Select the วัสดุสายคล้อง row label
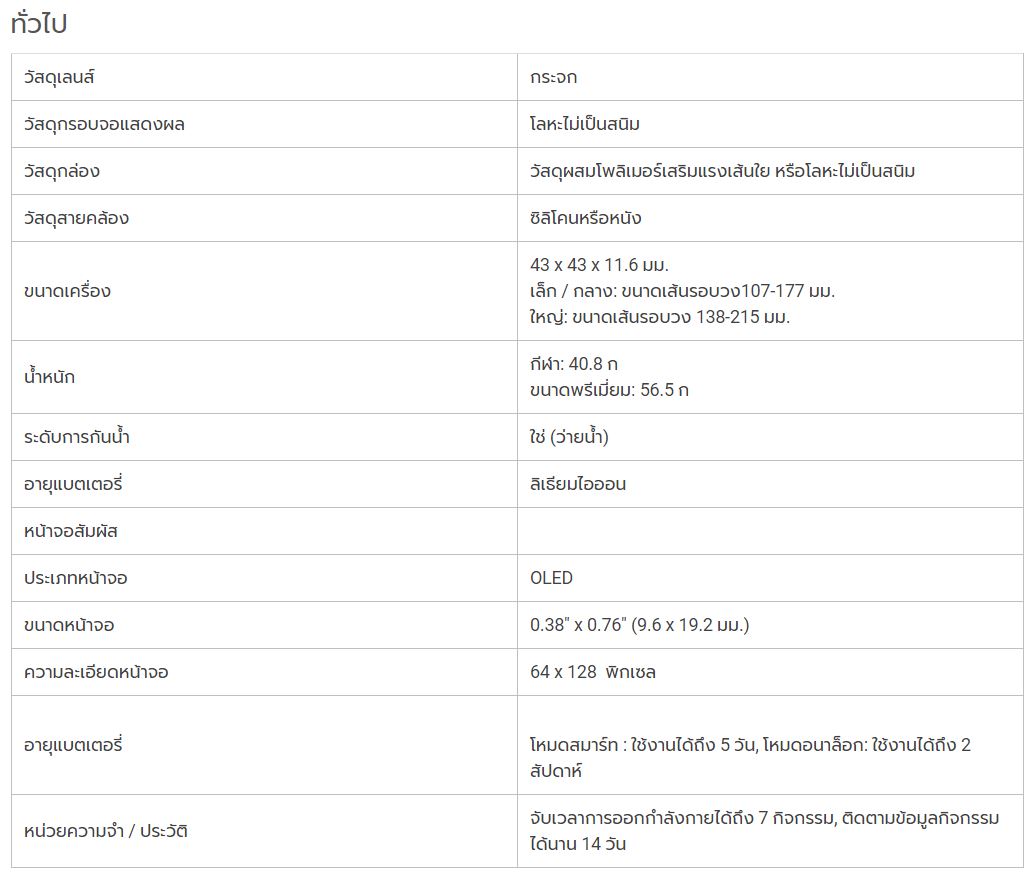 (x=77, y=218)
